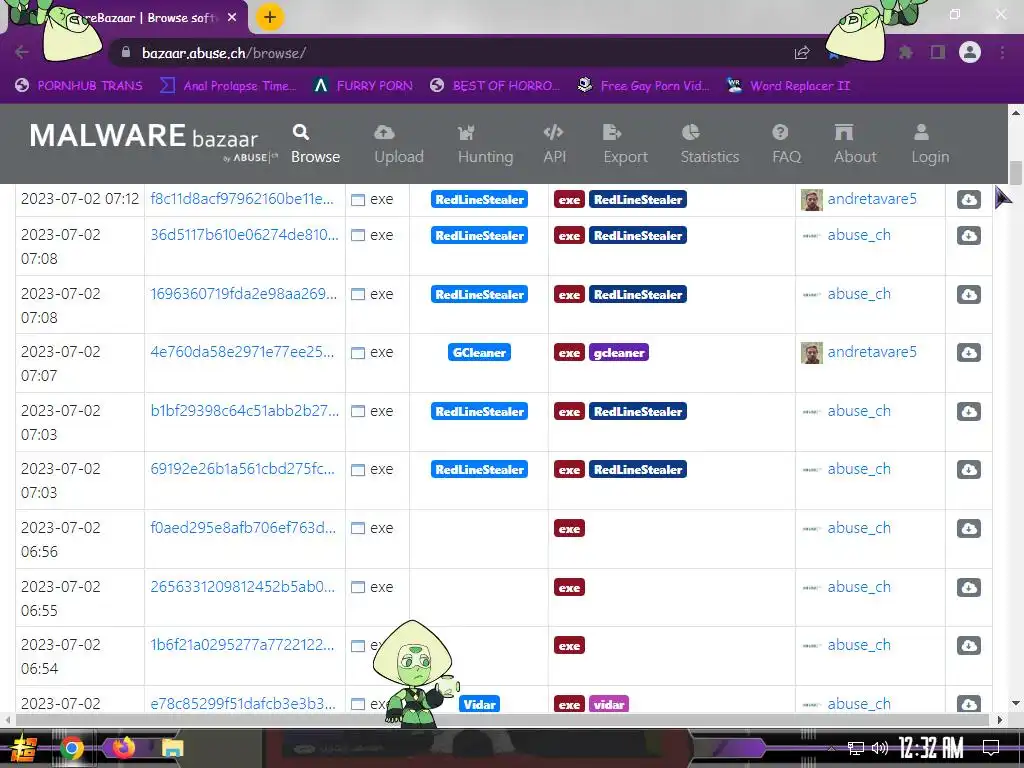Open hash 69192e26b1a561cbd275fc link
1024x768 pixels.
[242, 468]
